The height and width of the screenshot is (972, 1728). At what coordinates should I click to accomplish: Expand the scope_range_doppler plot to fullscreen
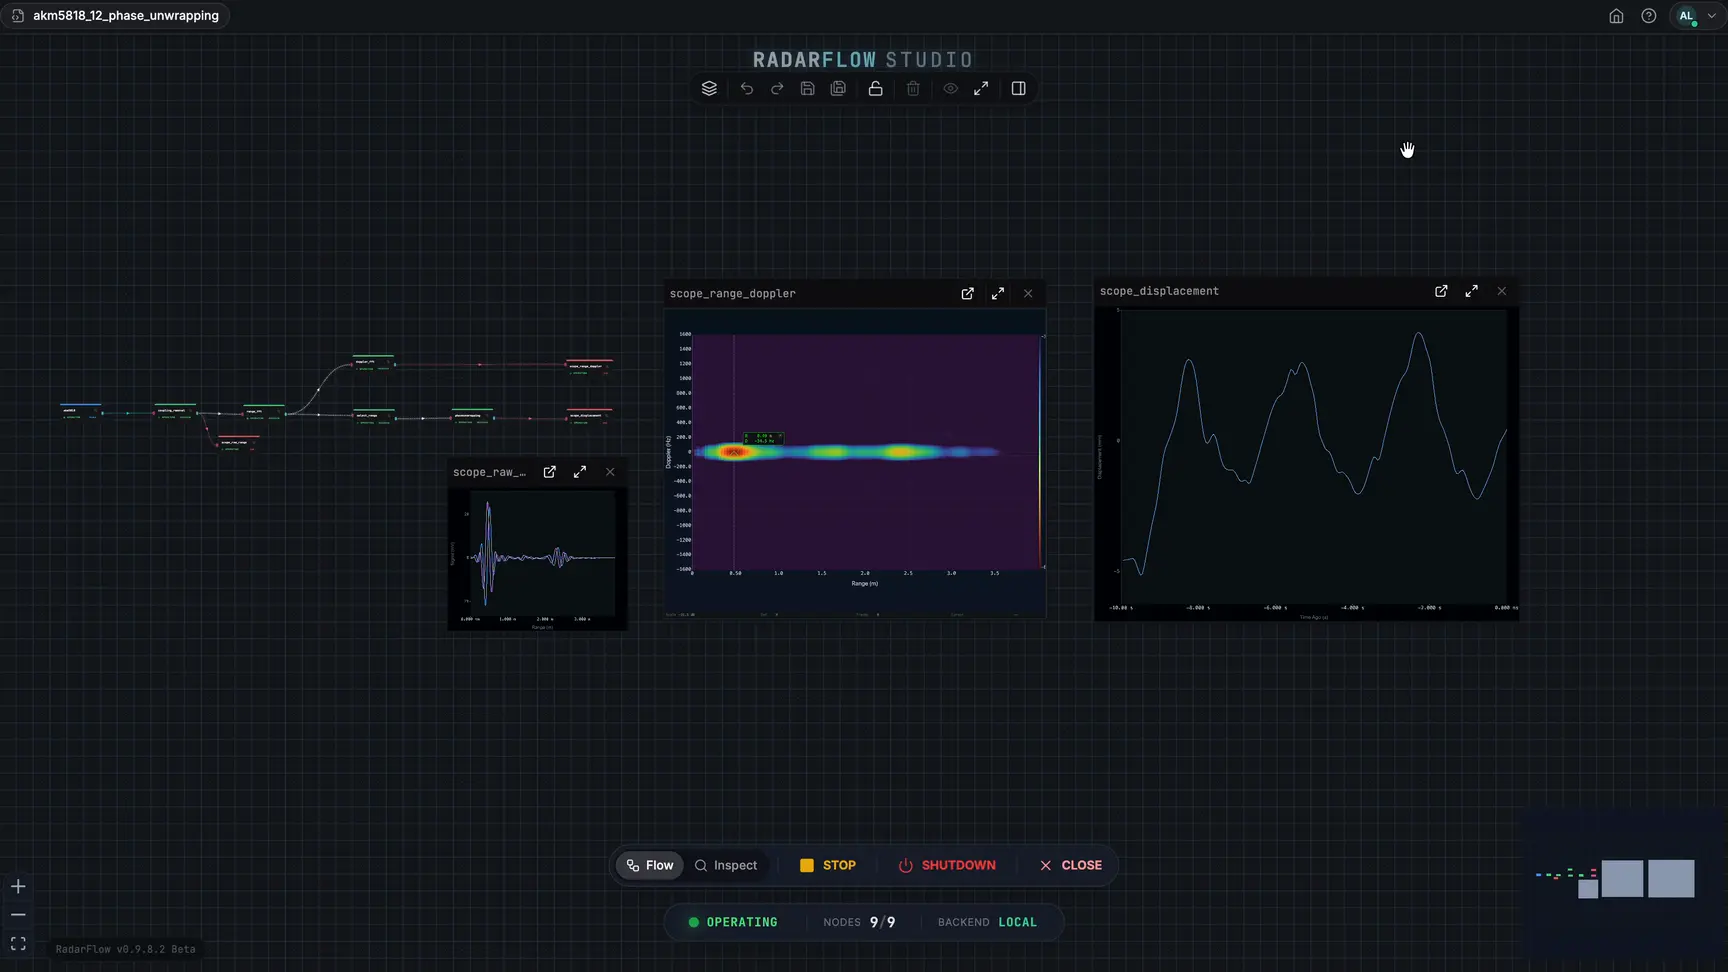coord(998,294)
